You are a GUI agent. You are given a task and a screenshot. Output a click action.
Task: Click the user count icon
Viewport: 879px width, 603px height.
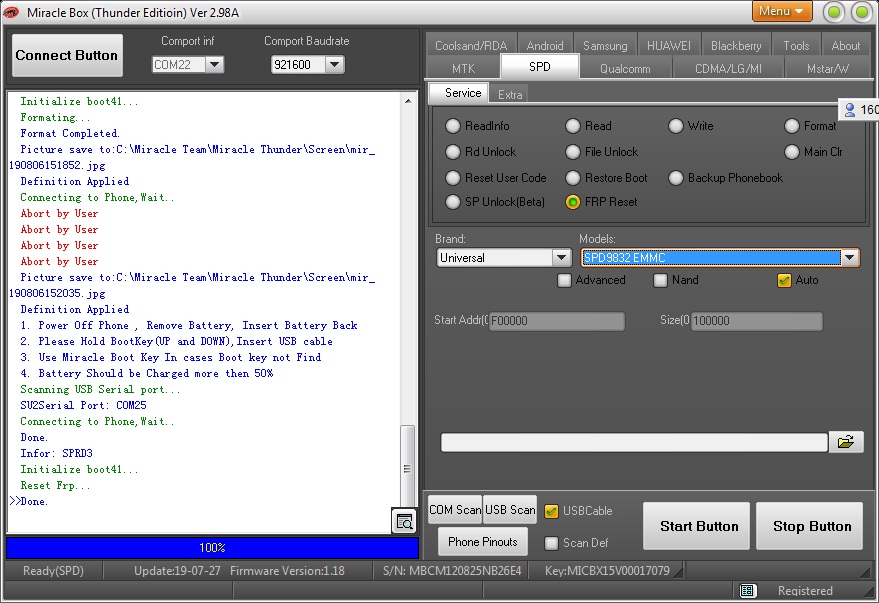coord(850,110)
